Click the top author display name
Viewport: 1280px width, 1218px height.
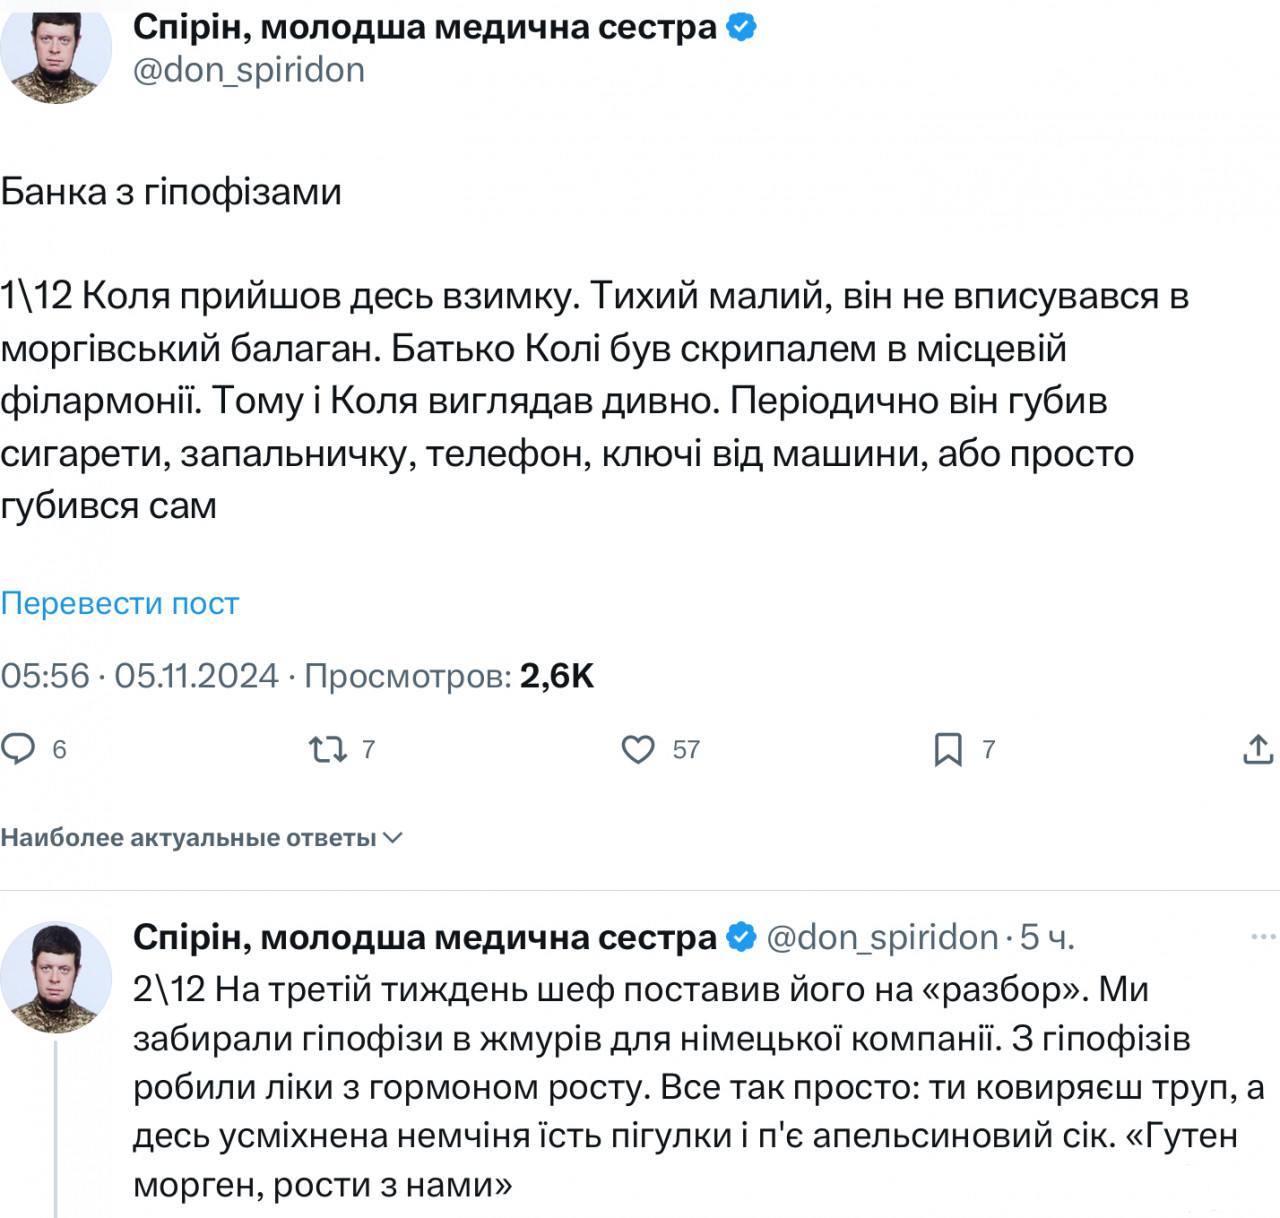(x=425, y=28)
